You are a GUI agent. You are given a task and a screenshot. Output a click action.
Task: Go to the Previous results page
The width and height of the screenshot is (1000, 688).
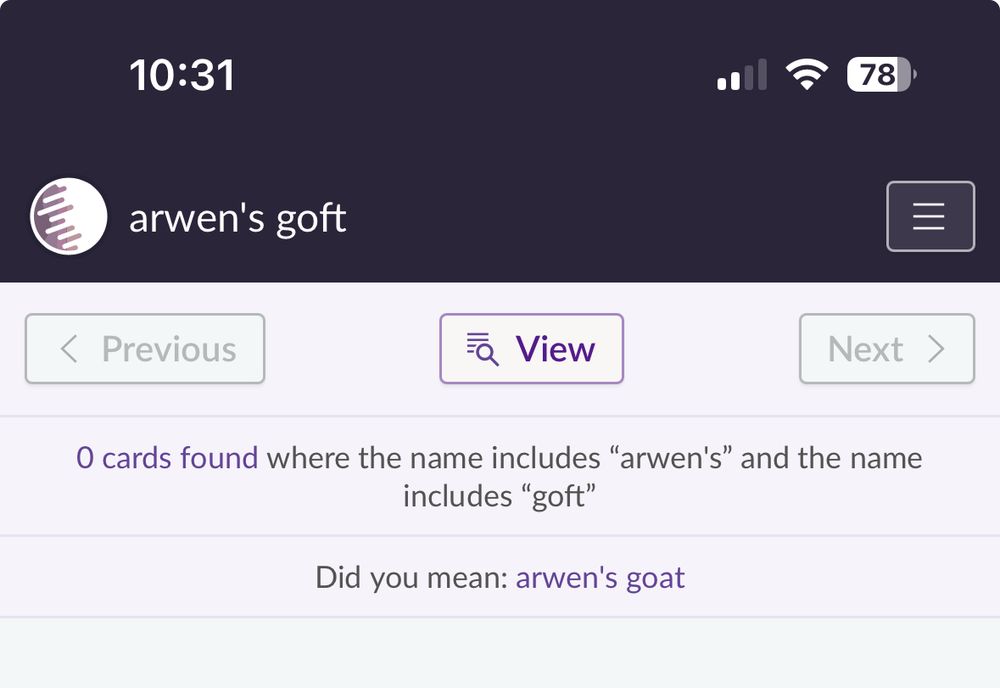tap(145, 349)
